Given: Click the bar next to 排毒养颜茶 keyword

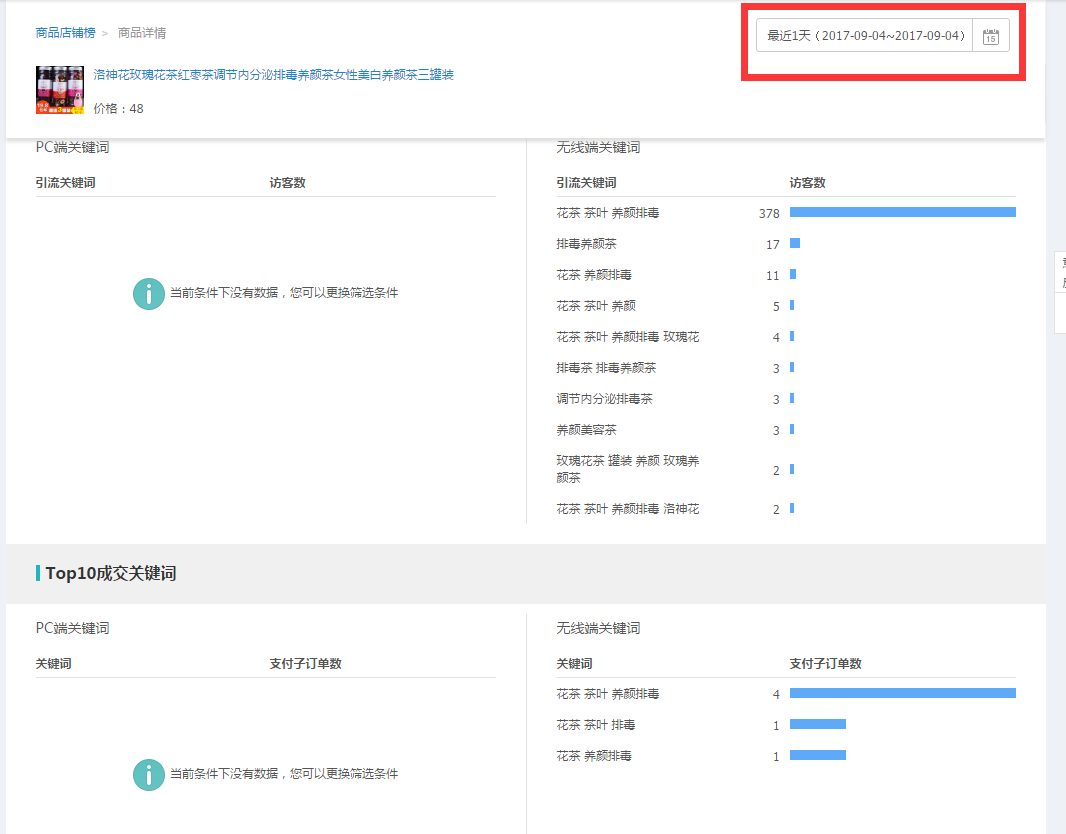Looking at the screenshot, I should pyautogui.click(x=795, y=244).
